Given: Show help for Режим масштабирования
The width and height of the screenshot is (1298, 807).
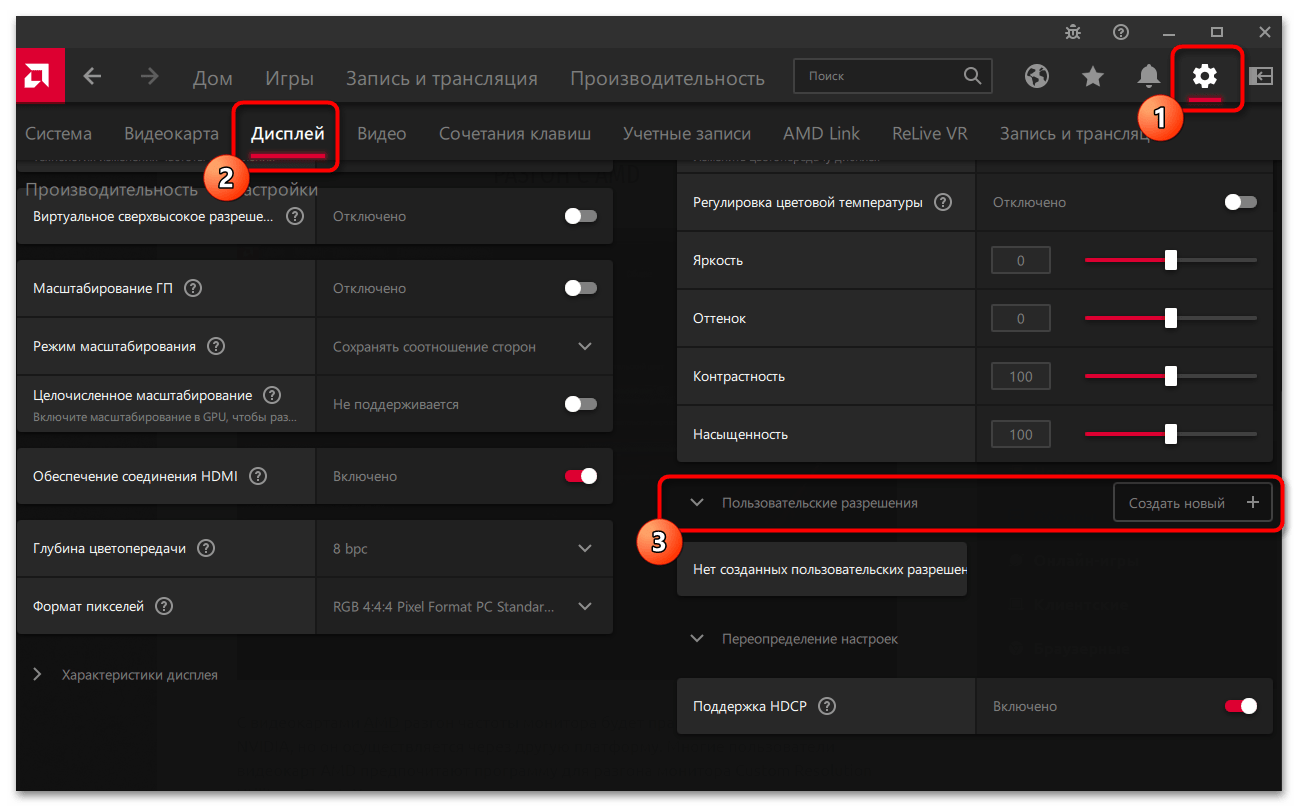Looking at the screenshot, I should pyautogui.click(x=215, y=346).
